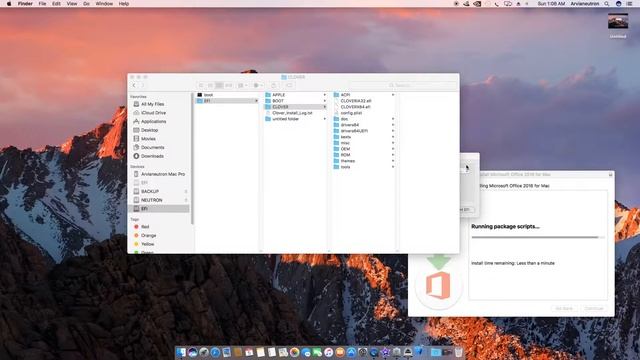Image resolution: width=640 pixels, height=360 pixels.
Task: Eject the BACKUP volume
Action: tap(186, 191)
